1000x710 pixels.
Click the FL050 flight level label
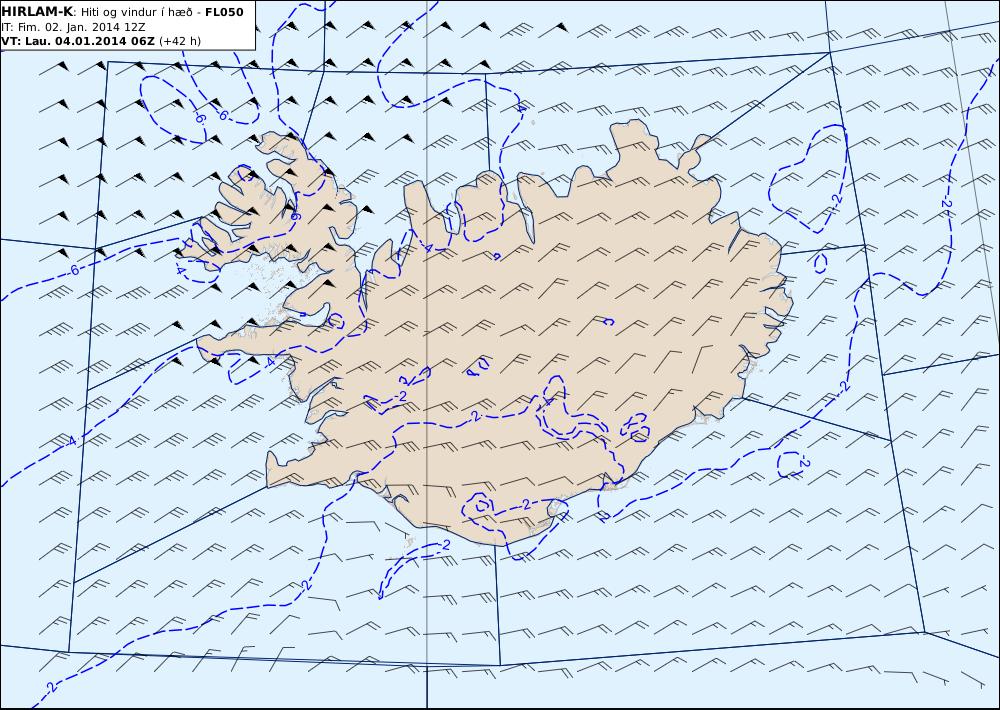(x=224, y=12)
